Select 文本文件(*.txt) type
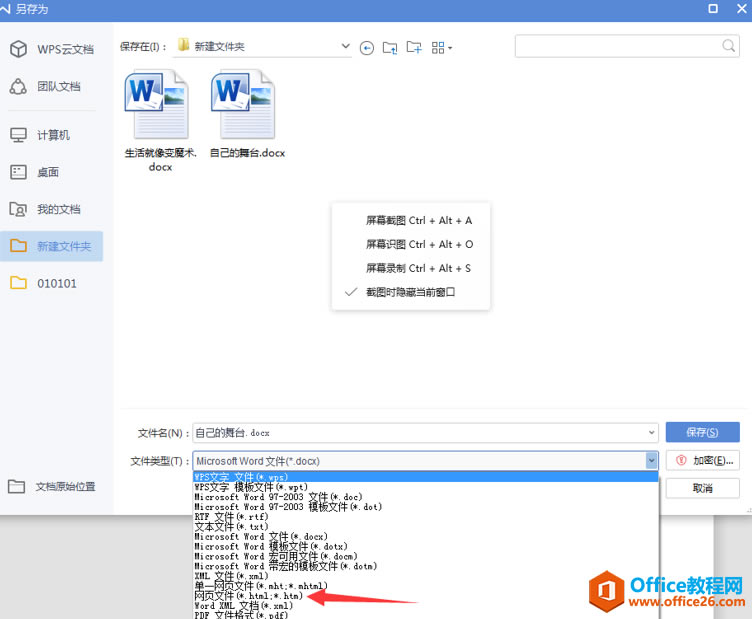The width and height of the screenshot is (752, 619). pos(425,526)
